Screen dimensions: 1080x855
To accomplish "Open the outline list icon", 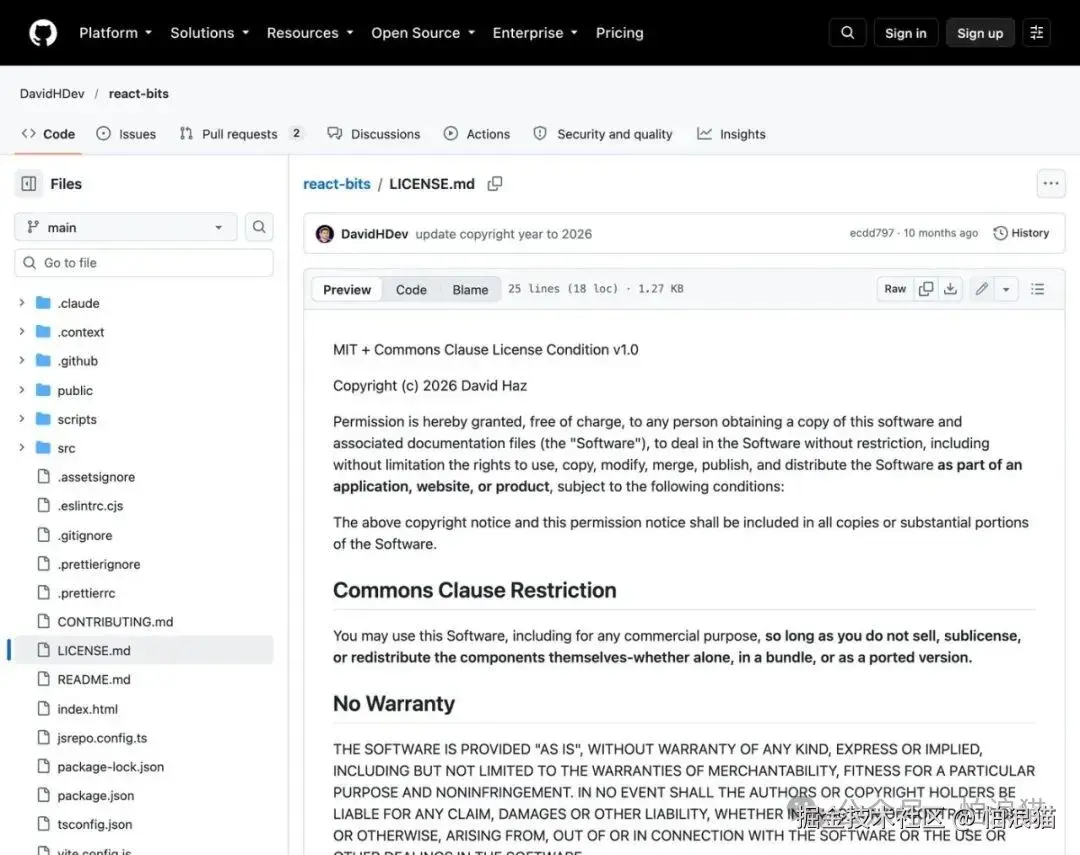I will 1037,289.
